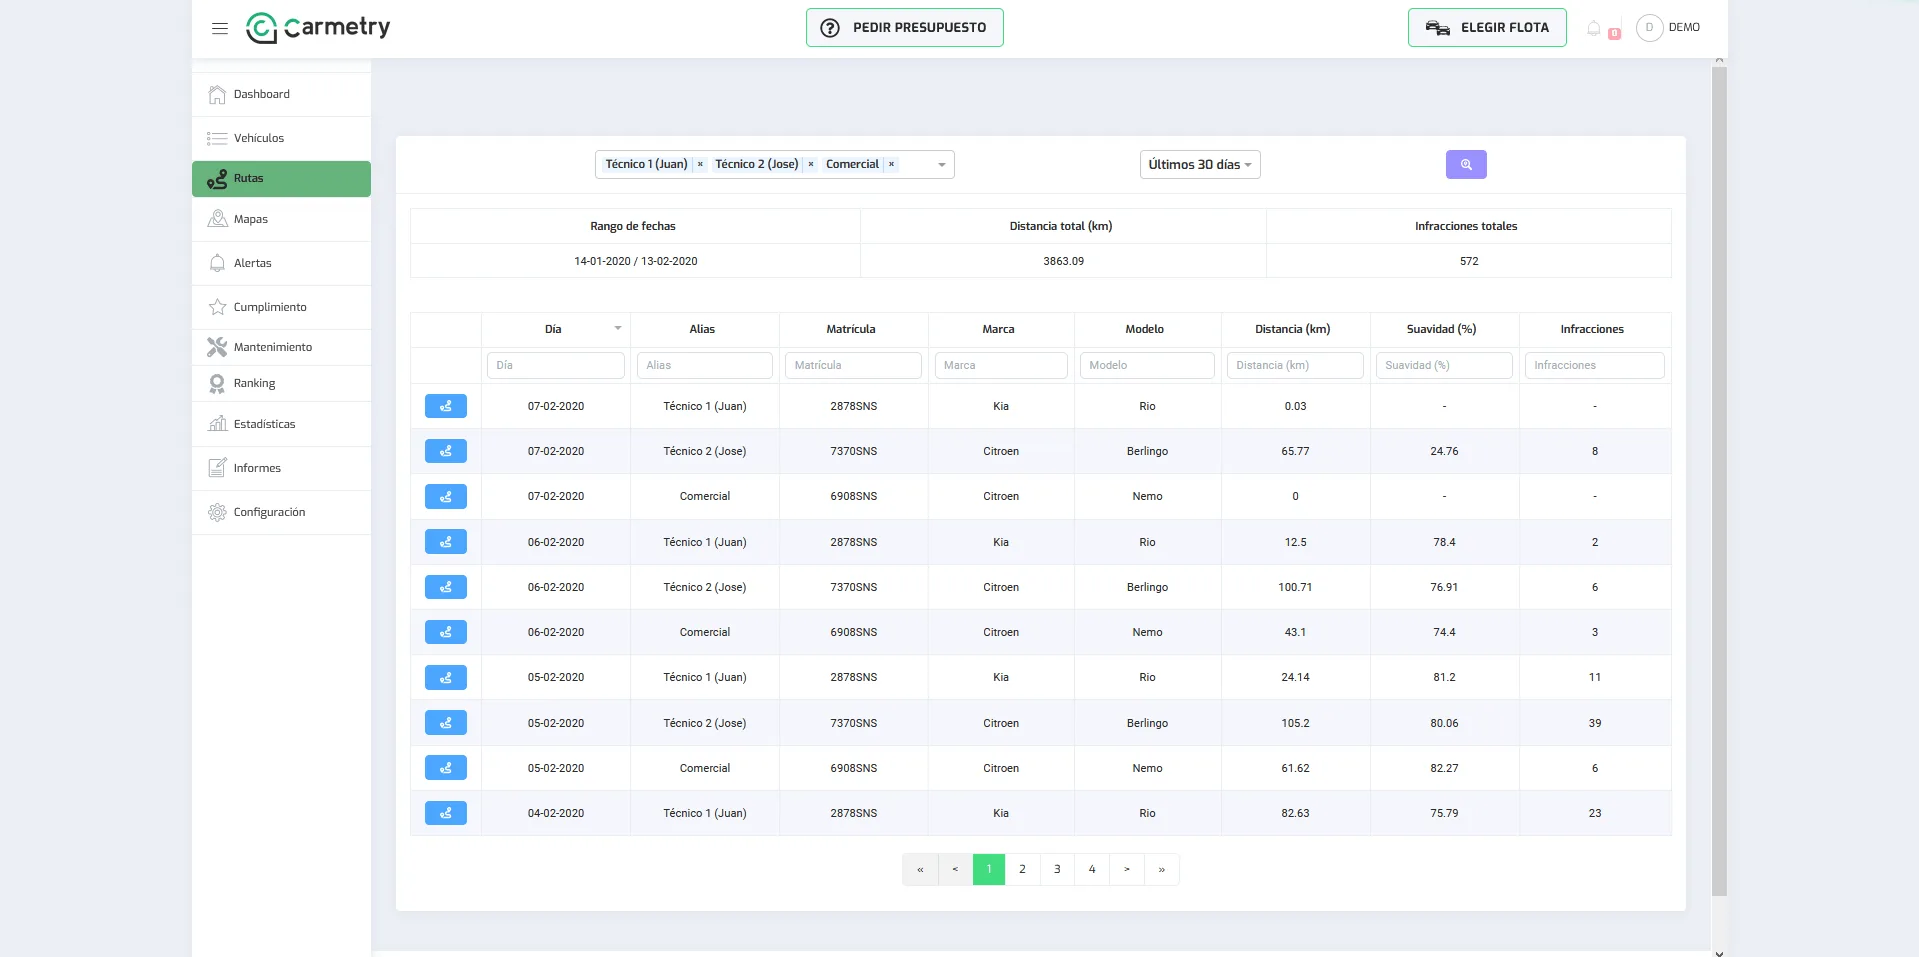Click the Carmetry logo

[x=318, y=28]
